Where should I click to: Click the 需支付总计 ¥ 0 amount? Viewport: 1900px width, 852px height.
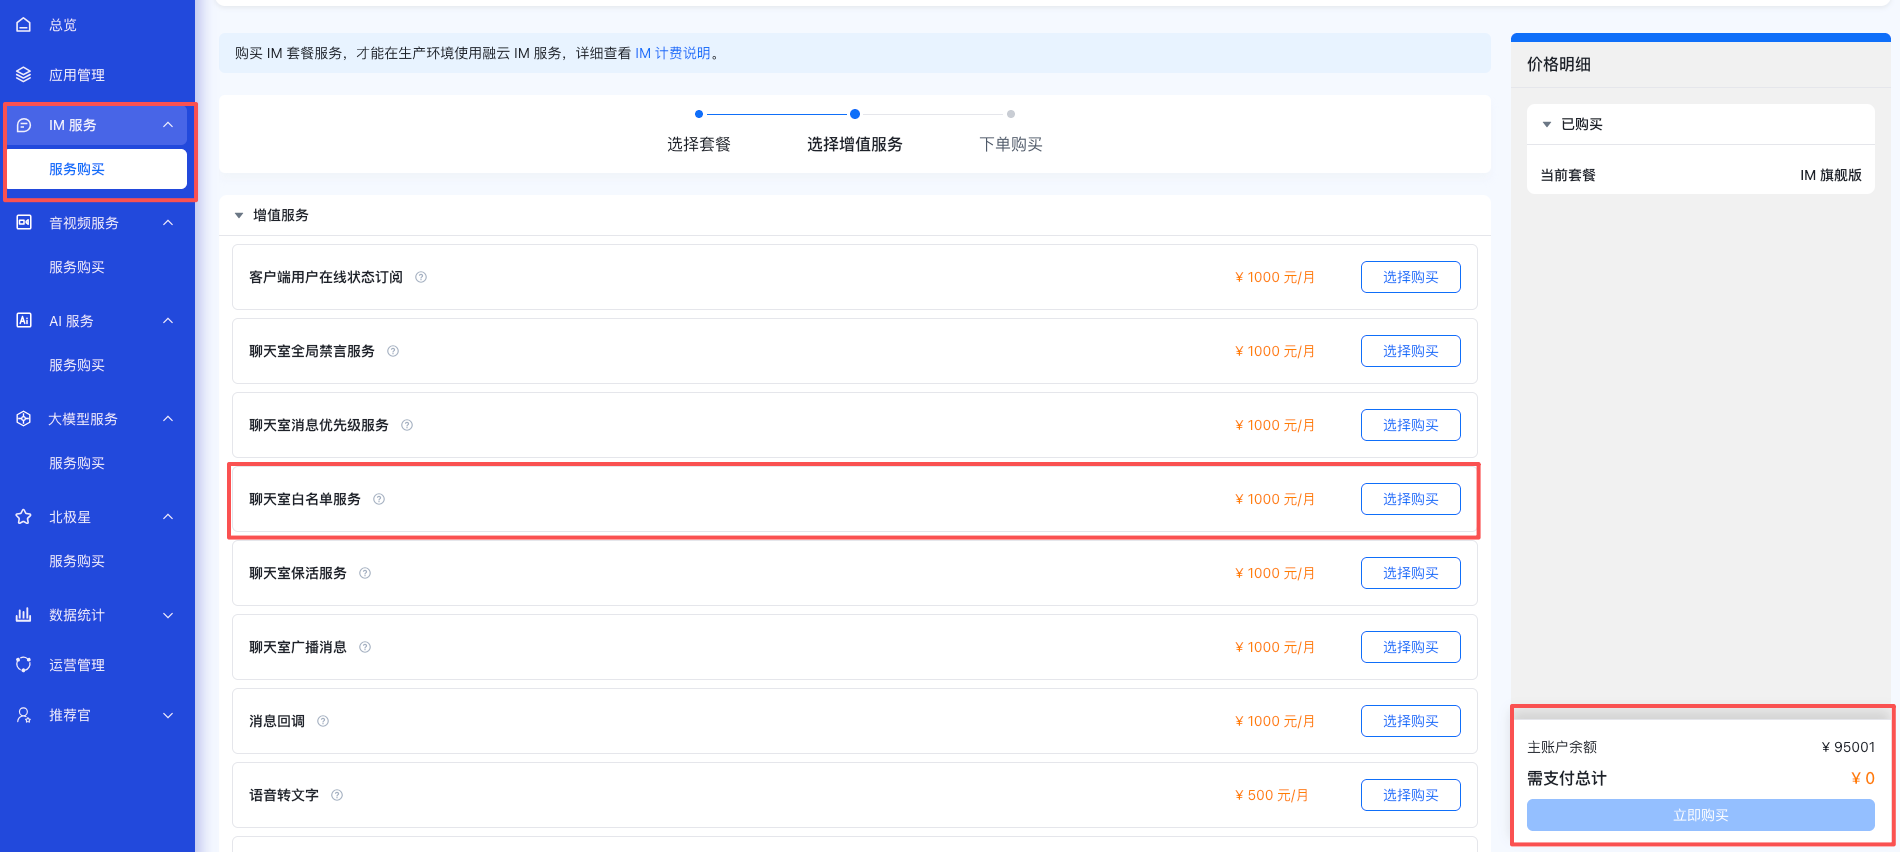click(1863, 778)
